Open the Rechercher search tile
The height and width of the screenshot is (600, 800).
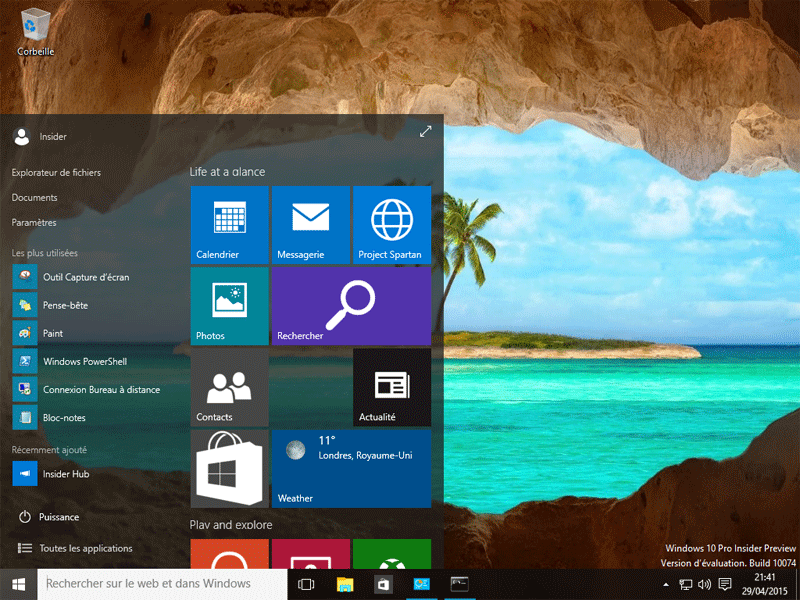pos(352,306)
